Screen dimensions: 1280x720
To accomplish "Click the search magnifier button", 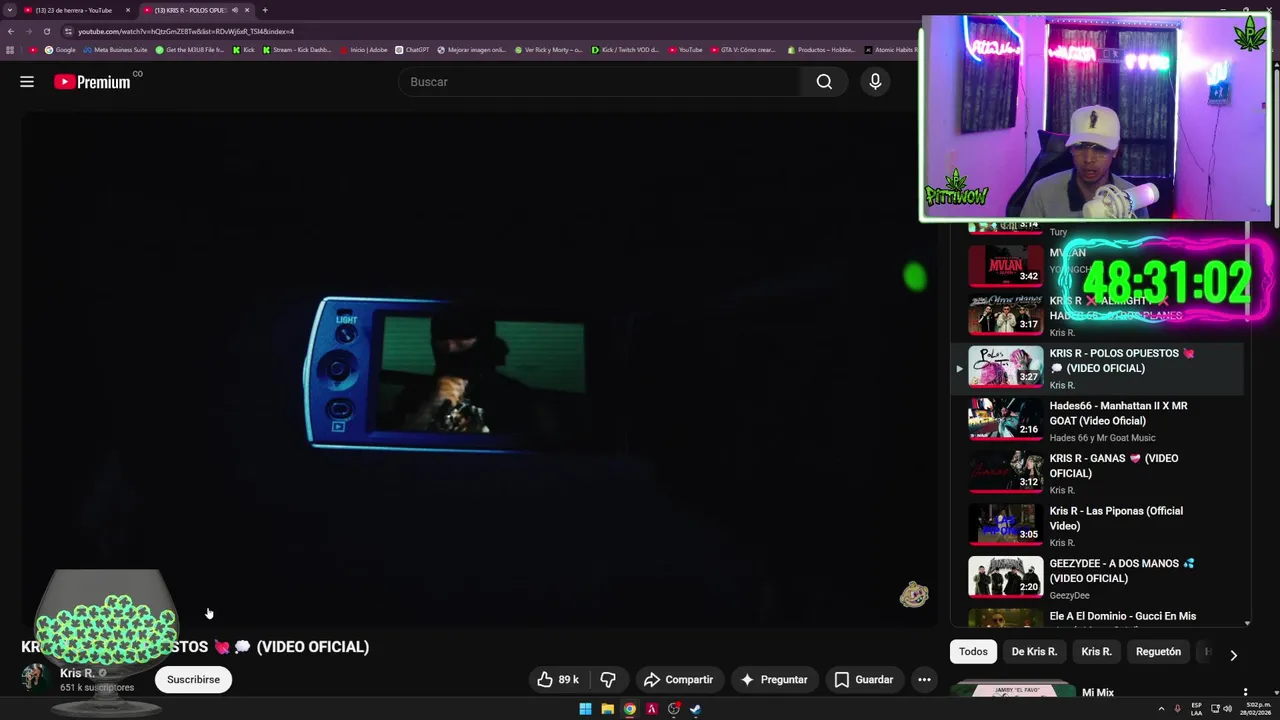I will (x=824, y=82).
